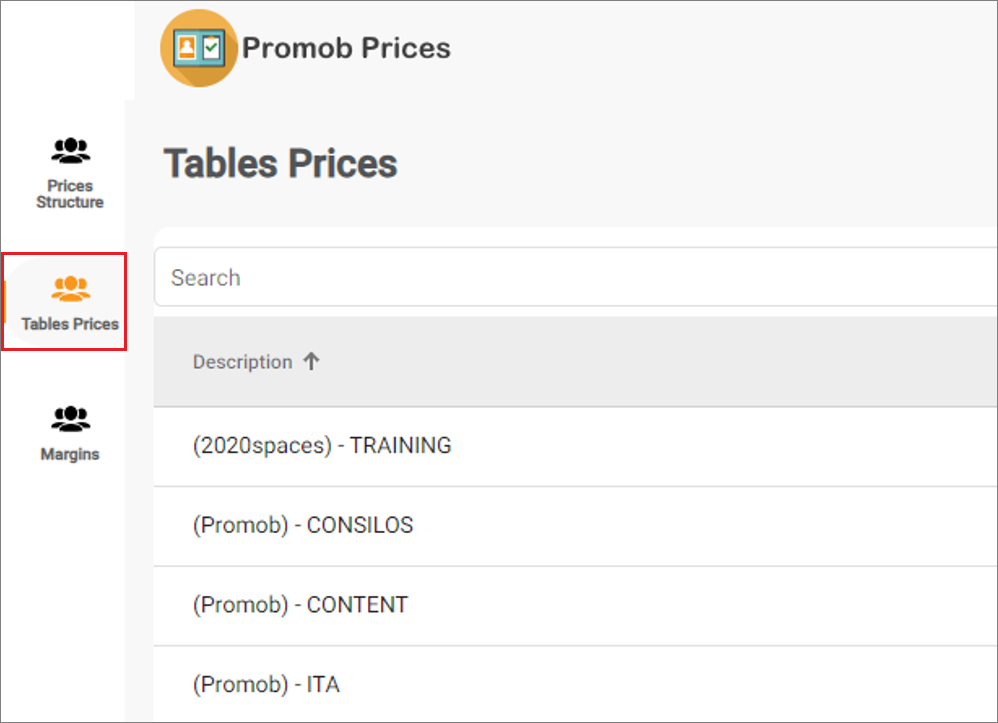This screenshot has width=998, height=723.
Task: Open the Margins sidebar label
Action: point(70,454)
